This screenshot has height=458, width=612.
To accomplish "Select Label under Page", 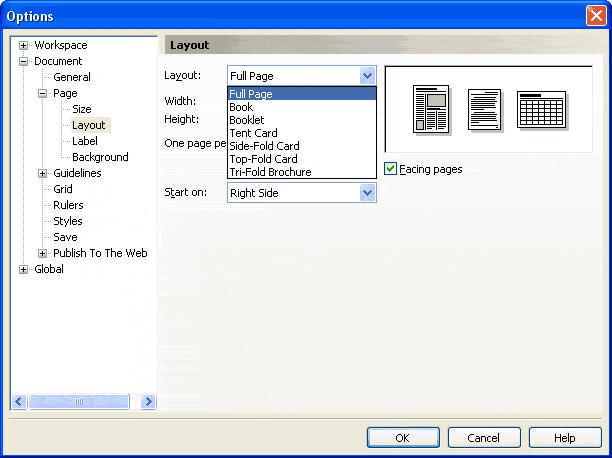I will pyautogui.click(x=85, y=141).
